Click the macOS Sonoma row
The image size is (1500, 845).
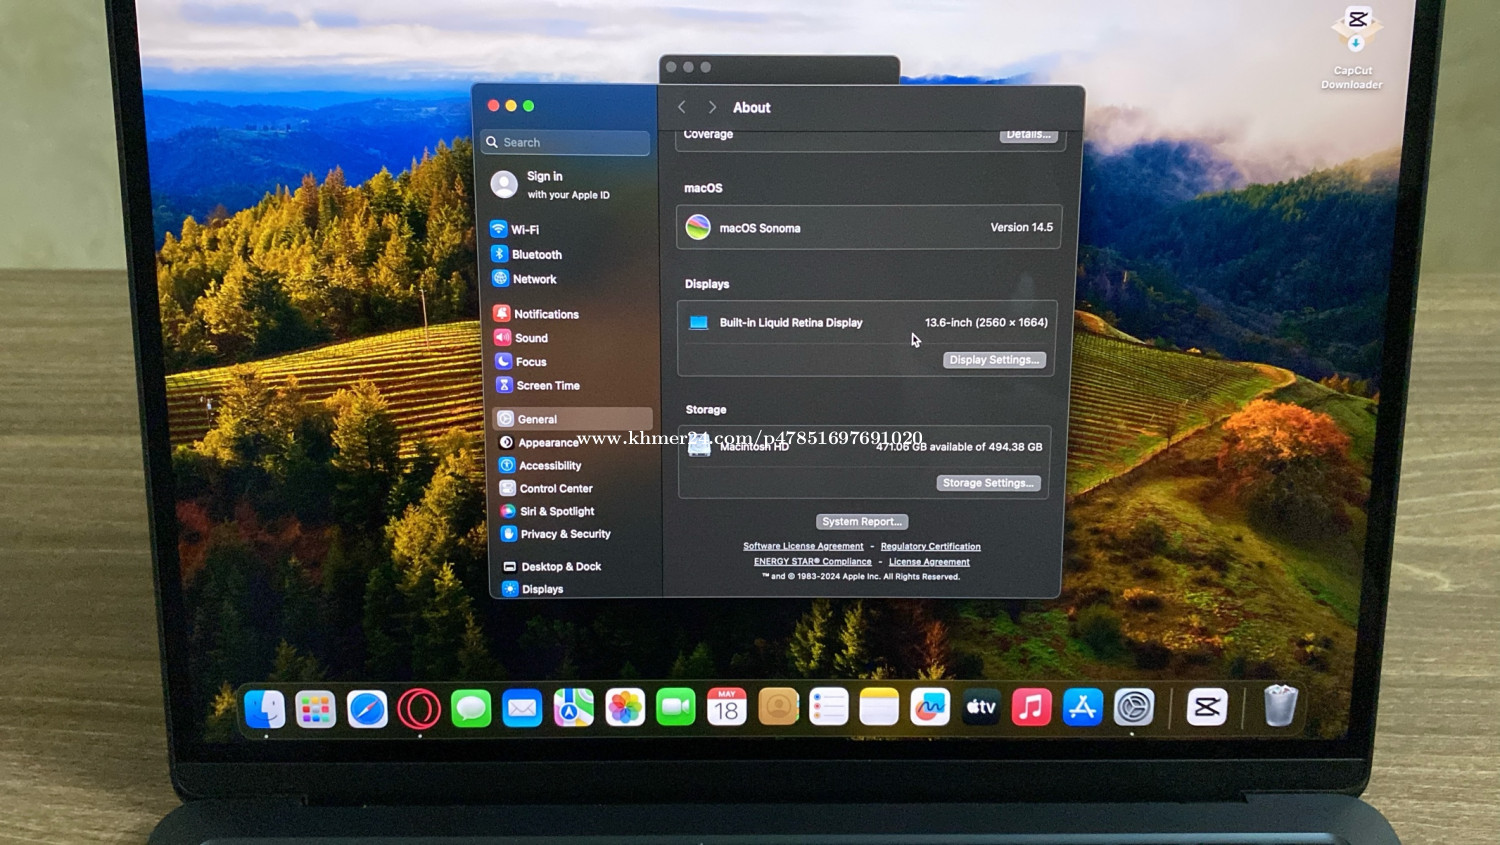[868, 227]
